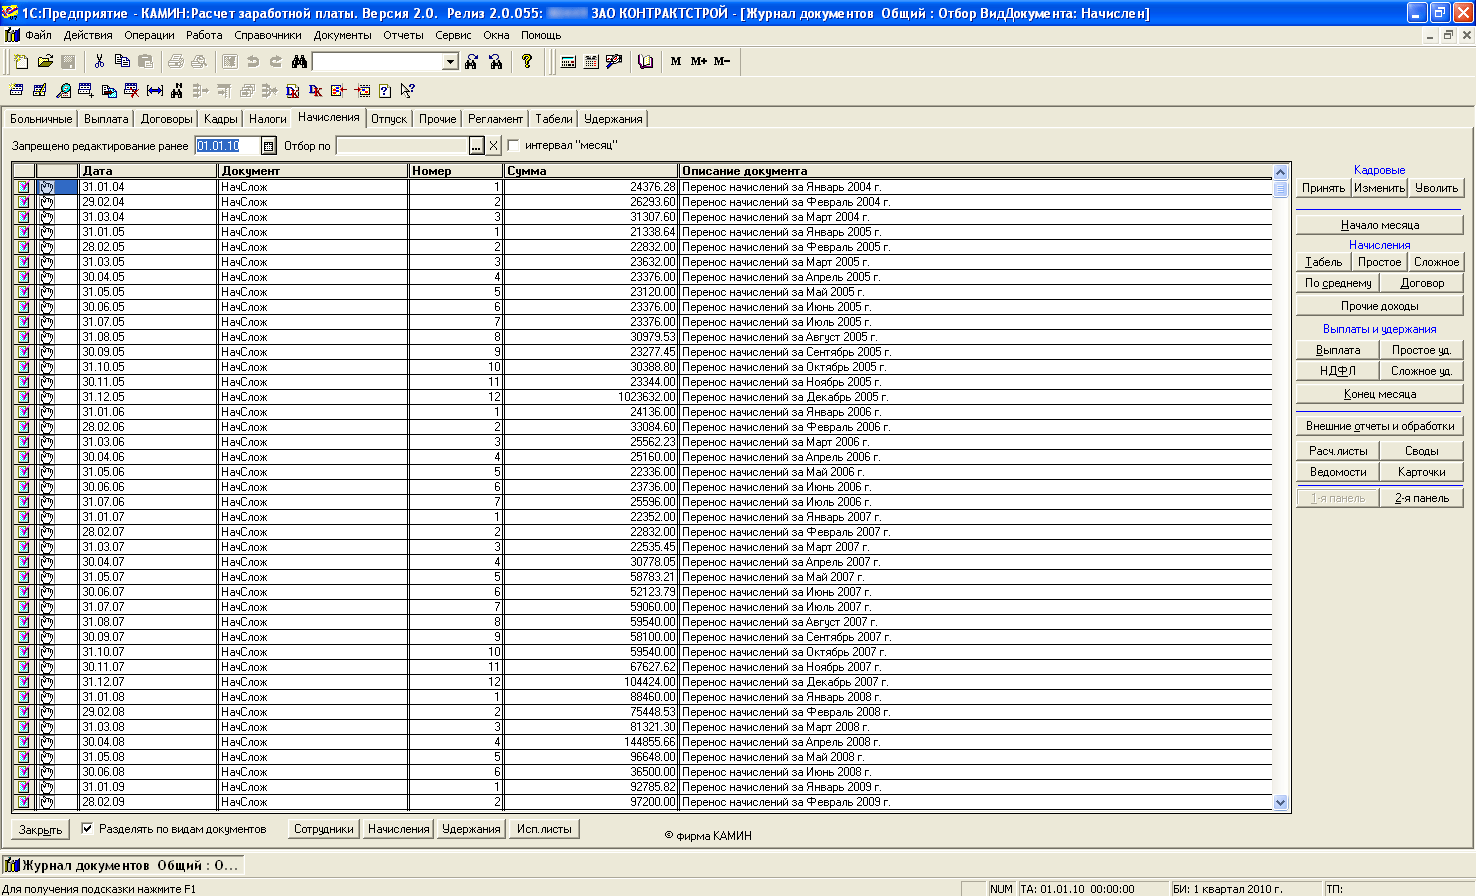This screenshot has height=896, width=1476.
Task: Click the Open folder toolbar icon
Action: 45,62
